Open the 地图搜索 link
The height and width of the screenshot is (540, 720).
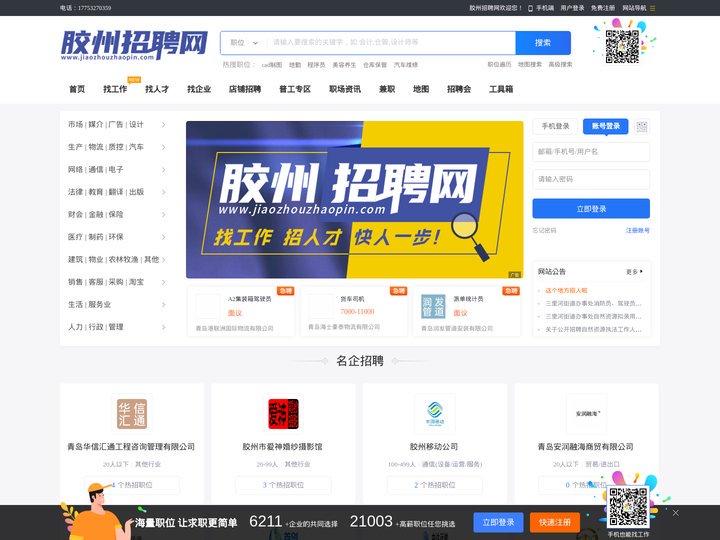pyautogui.click(x=530, y=64)
